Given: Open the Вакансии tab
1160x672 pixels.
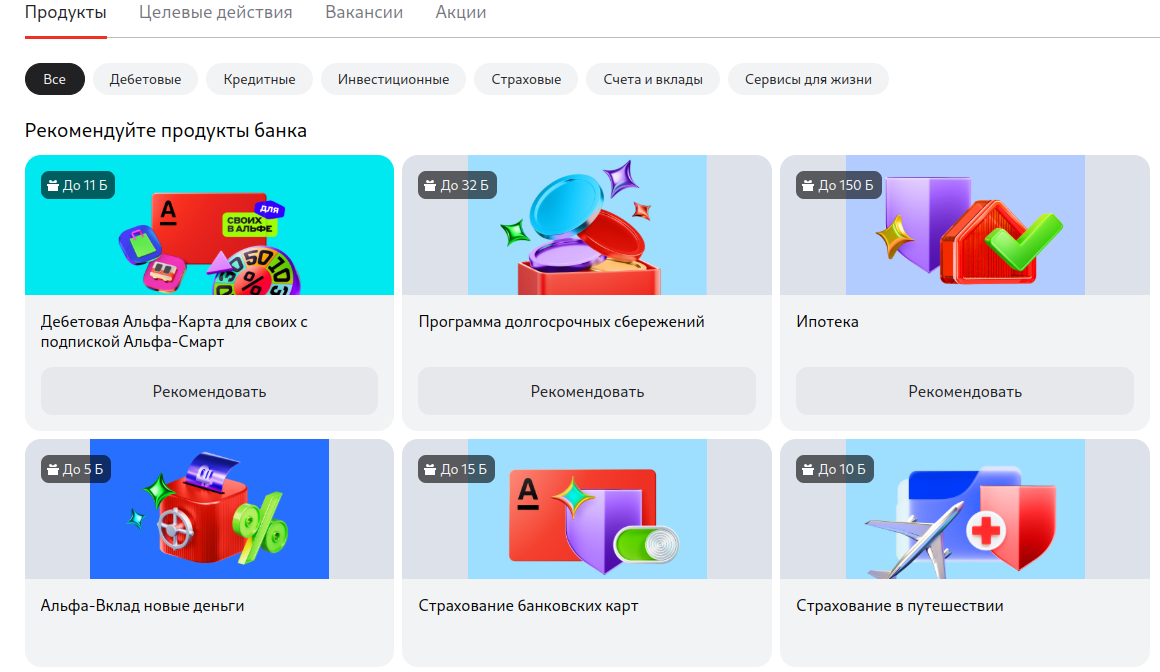Looking at the screenshot, I should (x=364, y=13).
